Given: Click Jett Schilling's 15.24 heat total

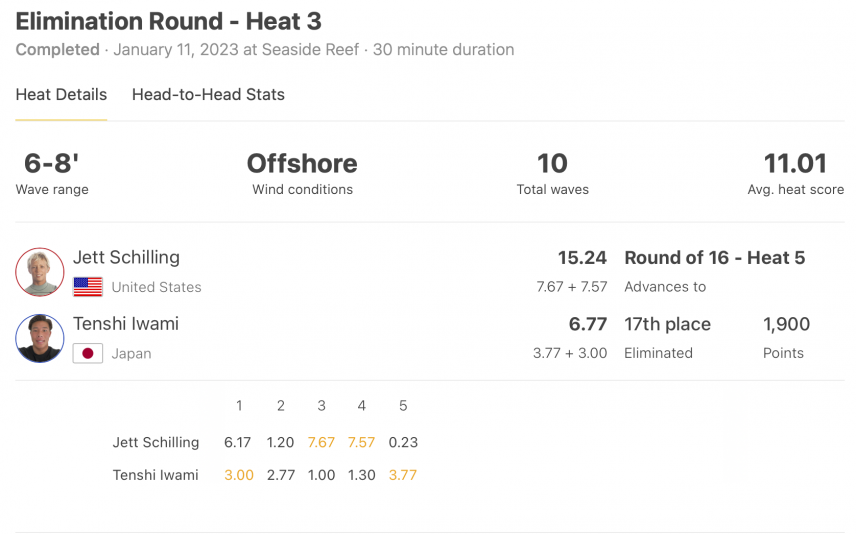Looking at the screenshot, I should pos(582,258).
